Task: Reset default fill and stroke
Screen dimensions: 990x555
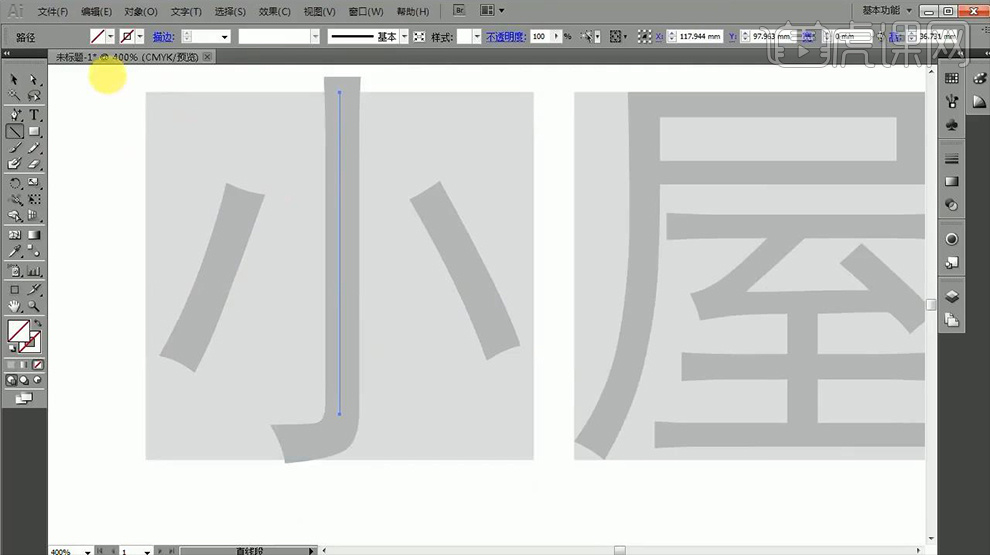Action: (x=12, y=348)
